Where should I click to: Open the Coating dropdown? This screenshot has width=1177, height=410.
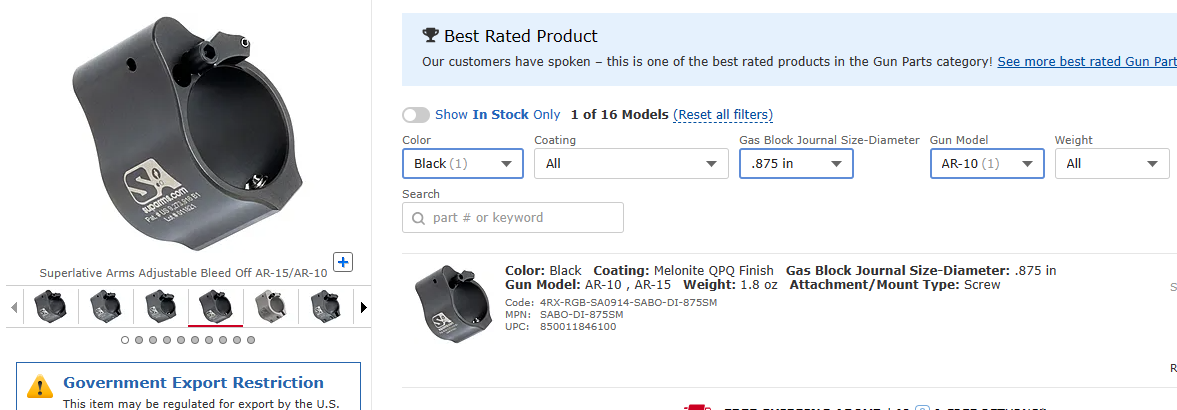(x=631, y=164)
